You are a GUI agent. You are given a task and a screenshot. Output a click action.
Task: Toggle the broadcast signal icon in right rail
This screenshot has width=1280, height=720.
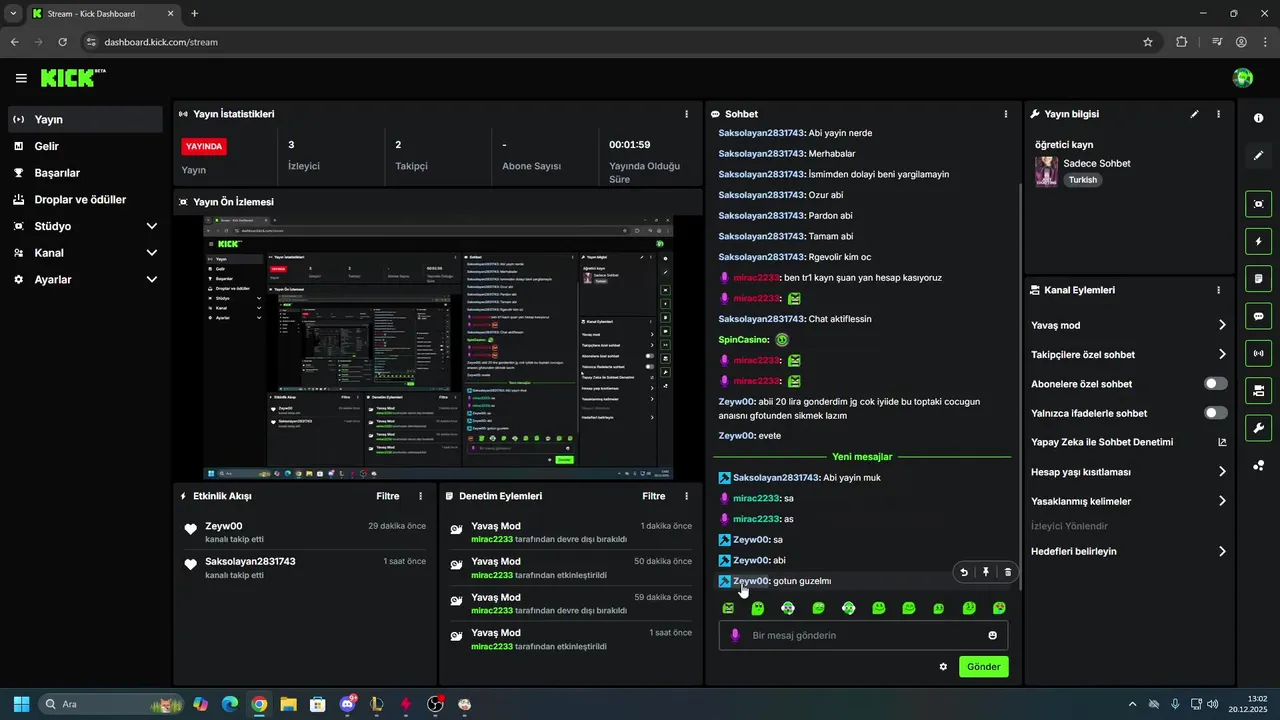tap(1258, 353)
